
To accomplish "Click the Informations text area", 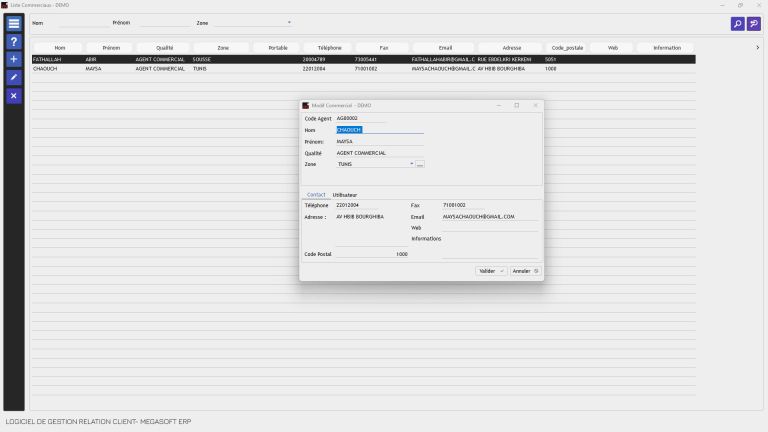I will [490, 246].
